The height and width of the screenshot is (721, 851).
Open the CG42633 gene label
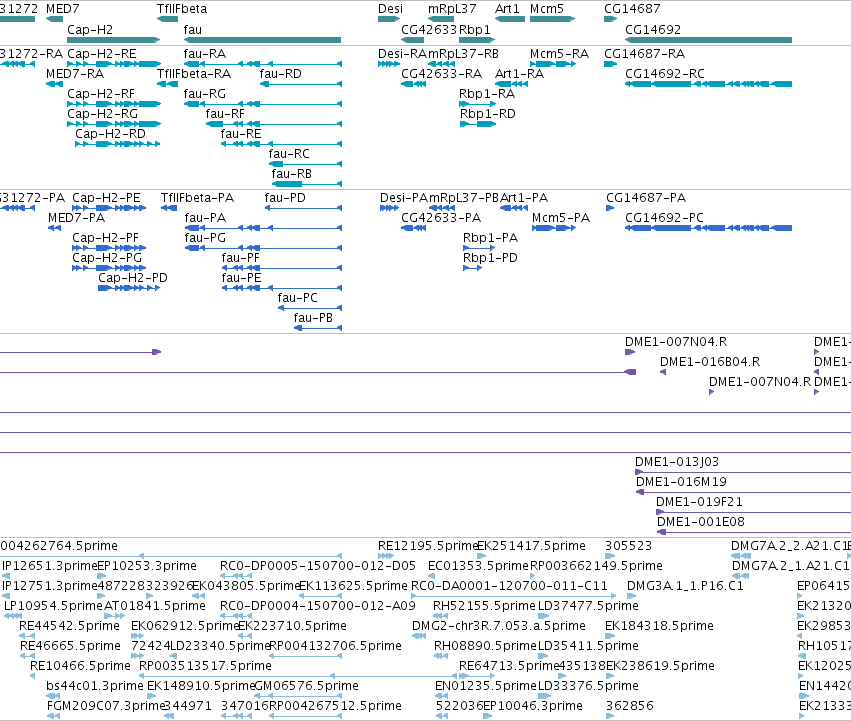(429, 29)
